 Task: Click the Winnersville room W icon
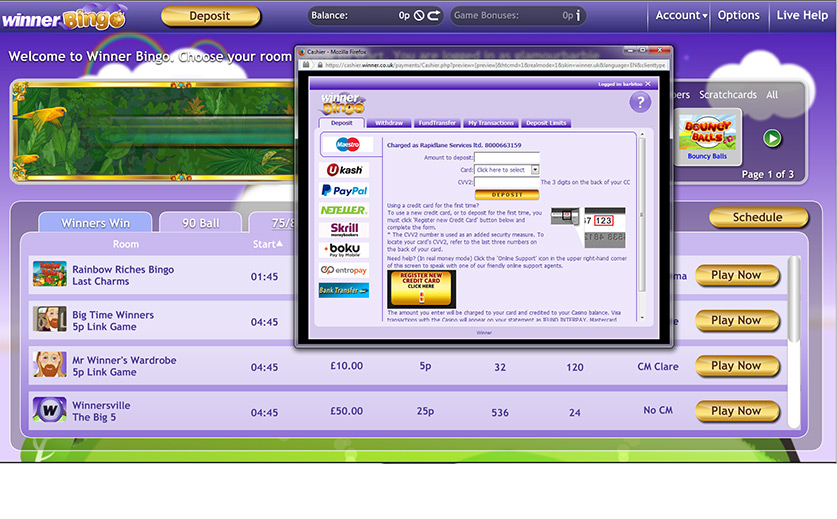(x=50, y=410)
